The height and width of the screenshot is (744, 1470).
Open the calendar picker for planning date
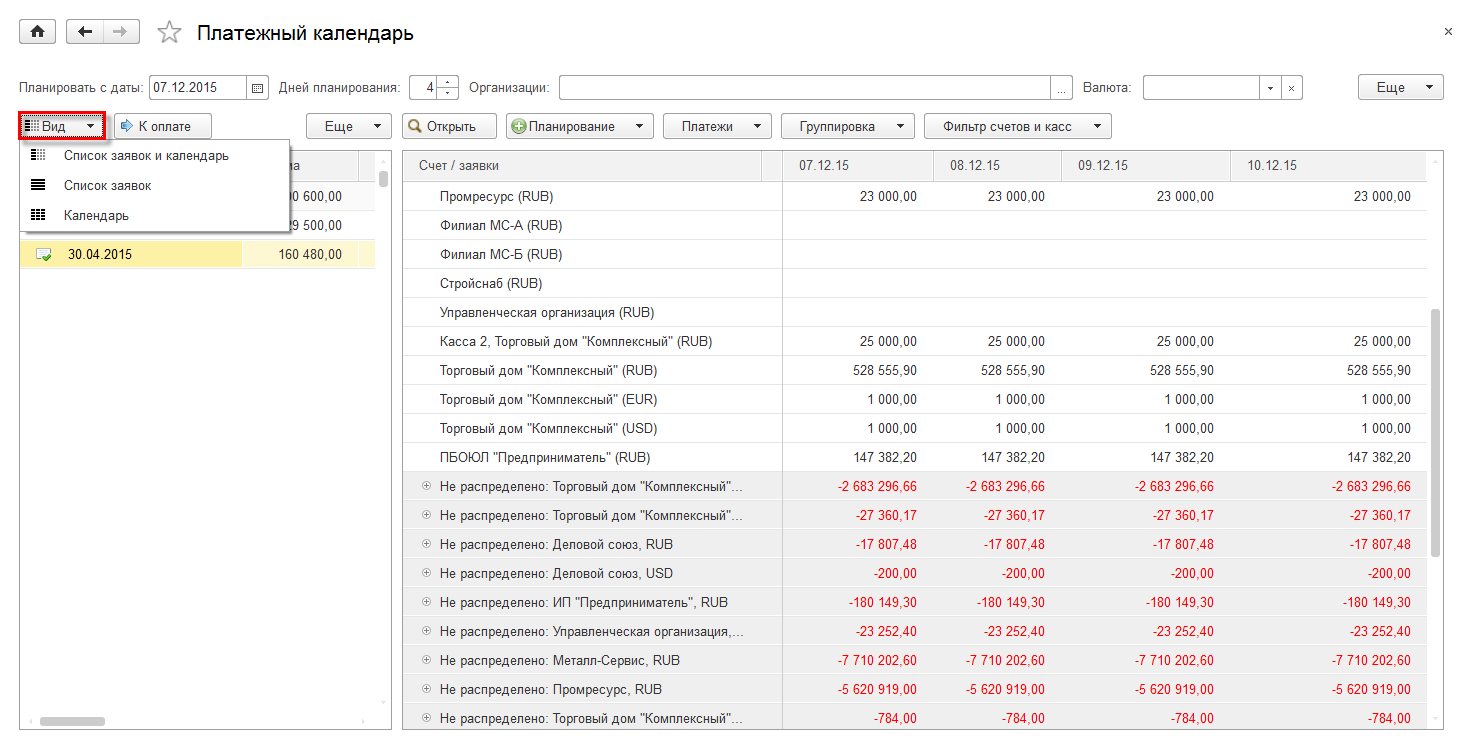(258, 88)
